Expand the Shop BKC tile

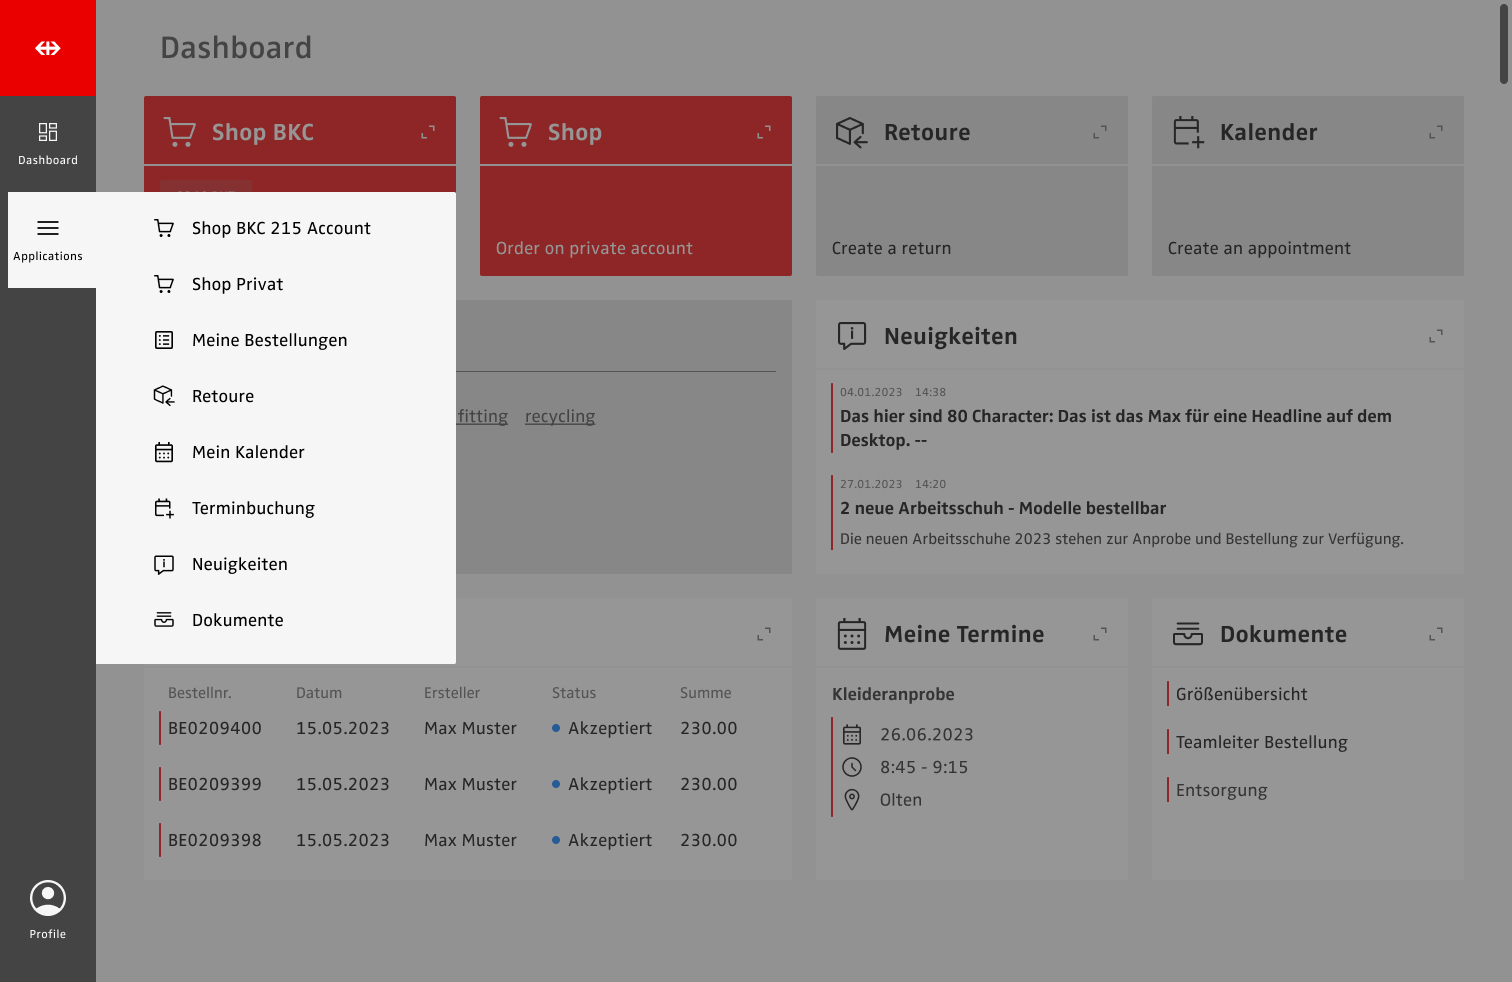click(428, 132)
